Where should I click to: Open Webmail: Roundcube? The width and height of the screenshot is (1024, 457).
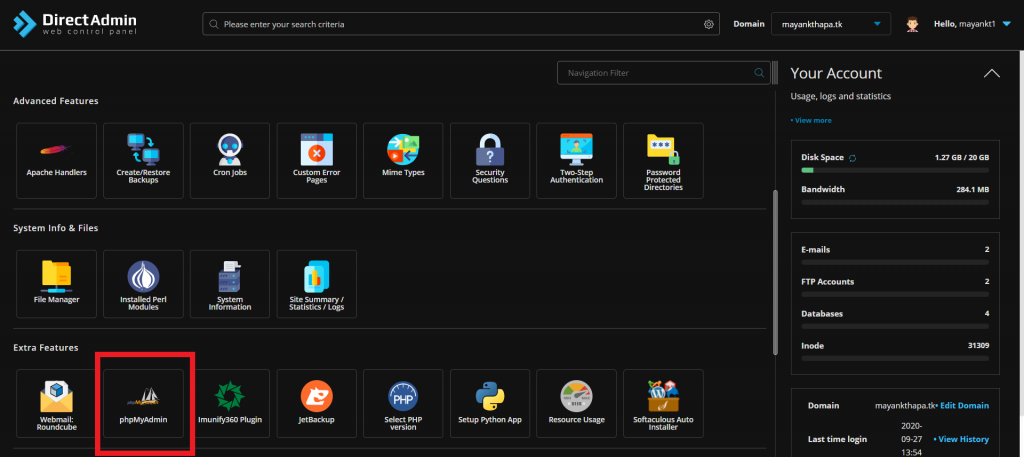point(56,403)
